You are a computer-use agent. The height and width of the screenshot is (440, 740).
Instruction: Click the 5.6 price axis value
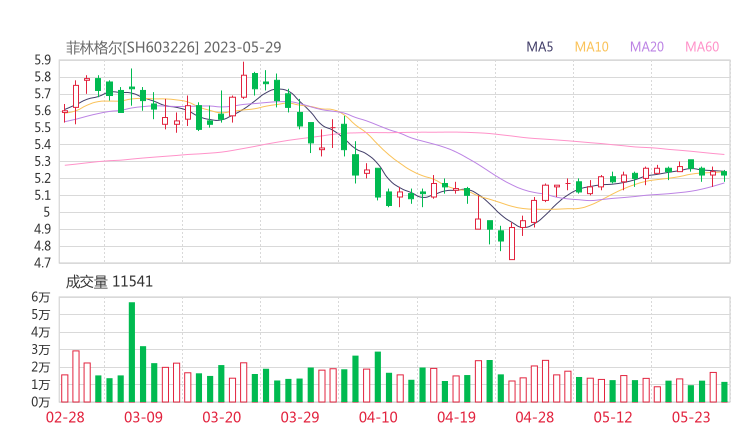[42, 111]
